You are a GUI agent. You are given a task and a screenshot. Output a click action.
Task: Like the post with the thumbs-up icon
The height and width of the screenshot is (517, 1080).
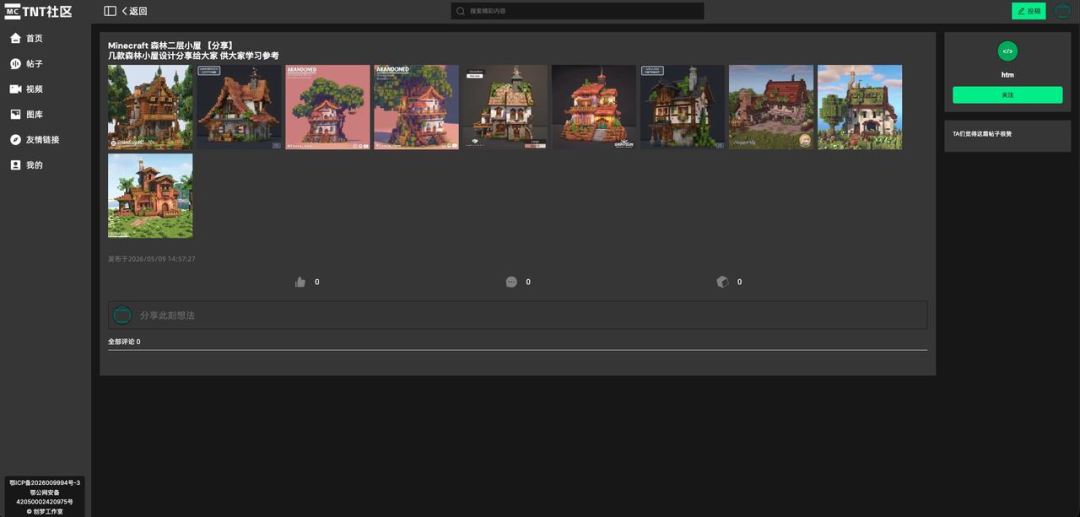tap(300, 282)
